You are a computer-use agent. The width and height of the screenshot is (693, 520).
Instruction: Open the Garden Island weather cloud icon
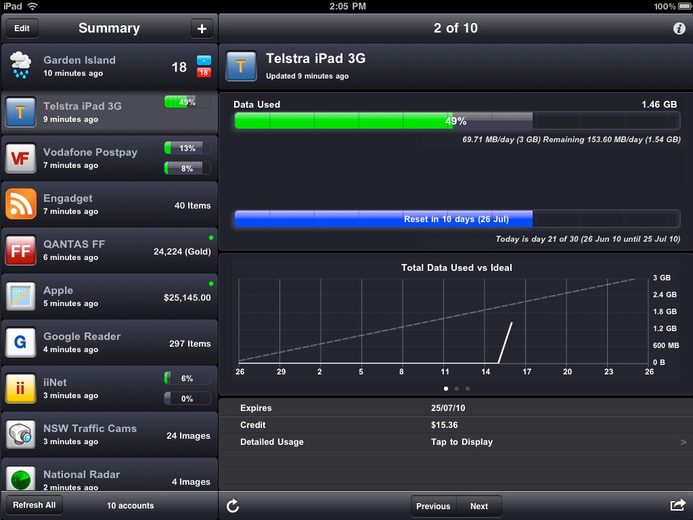(20, 65)
